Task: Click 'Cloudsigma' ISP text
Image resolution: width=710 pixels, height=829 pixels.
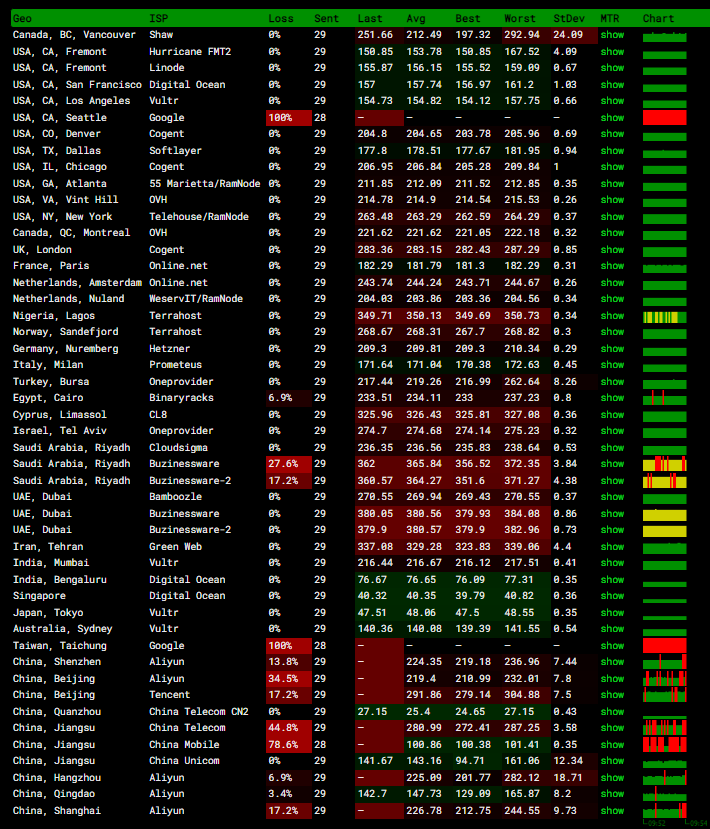Action: pos(178,447)
